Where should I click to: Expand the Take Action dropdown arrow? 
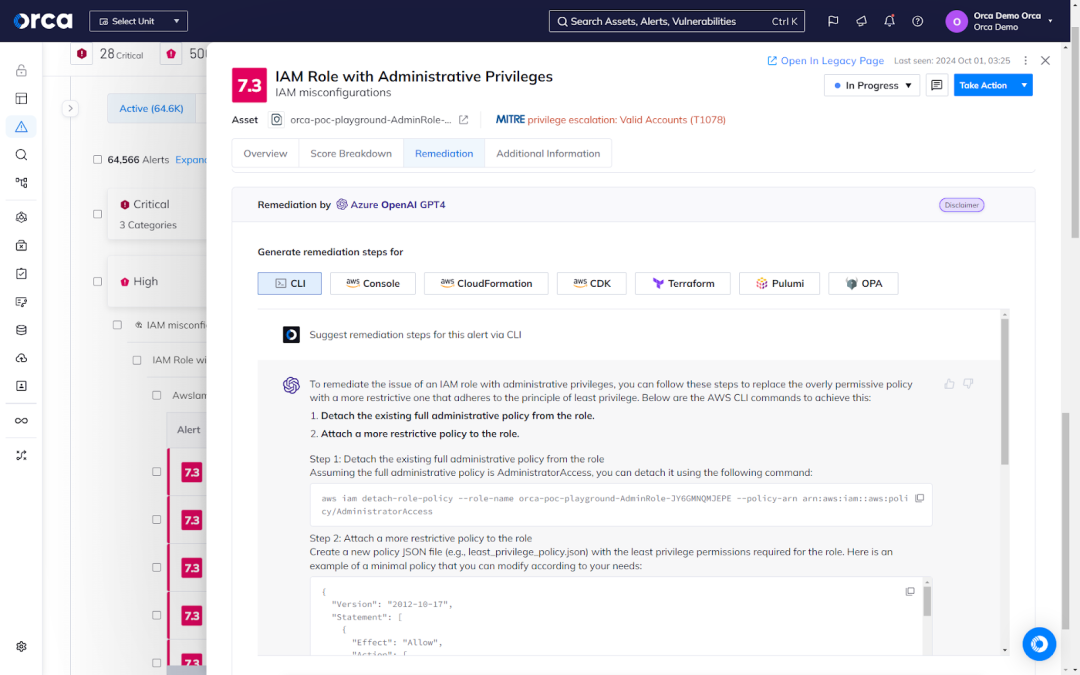pyautogui.click(x=1024, y=85)
